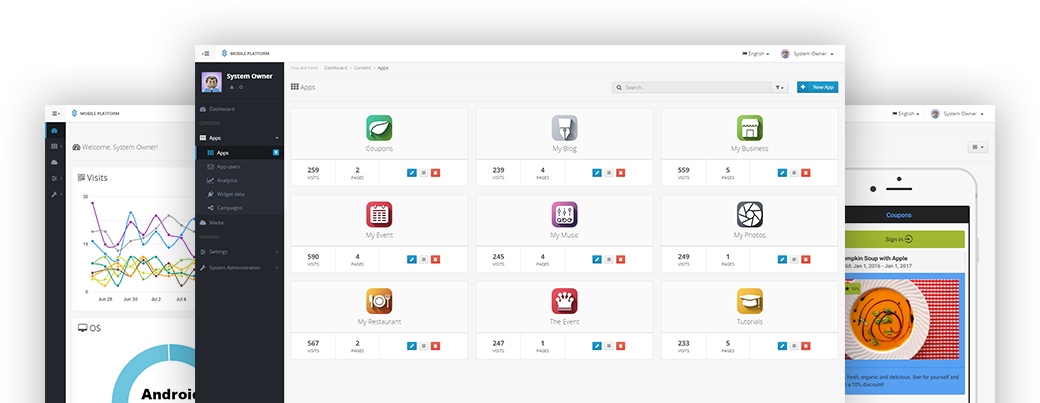The width and height of the screenshot is (1040, 403).
Task: Open menu toggle dropdown in left back window
Action: (x=56, y=114)
